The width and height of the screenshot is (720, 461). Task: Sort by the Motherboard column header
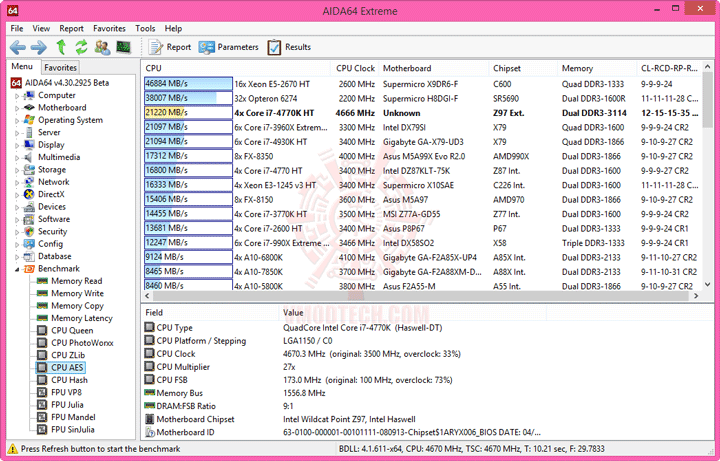coord(433,68)
